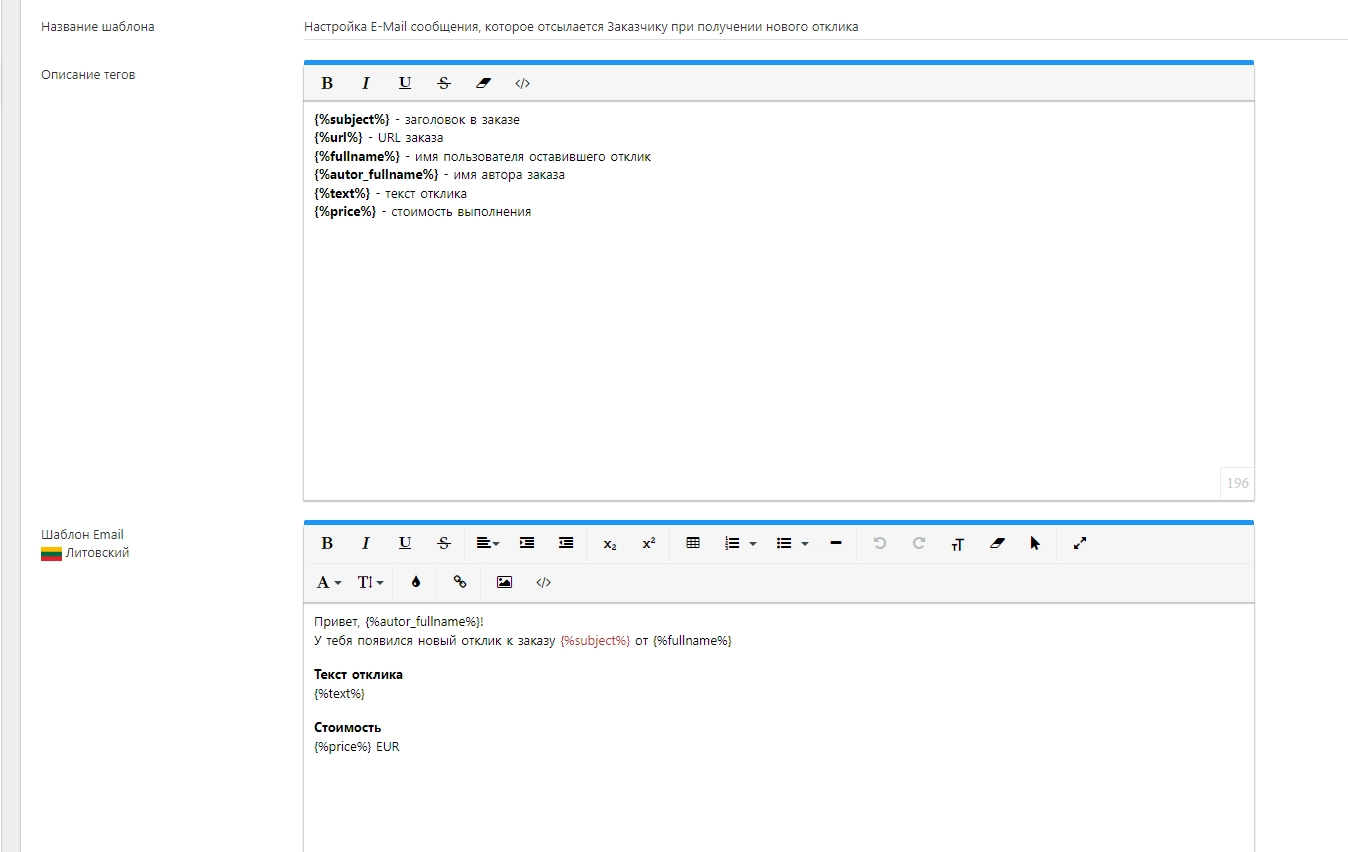
Task: Click the superscript icon
Action: click(x=649, y=543)
